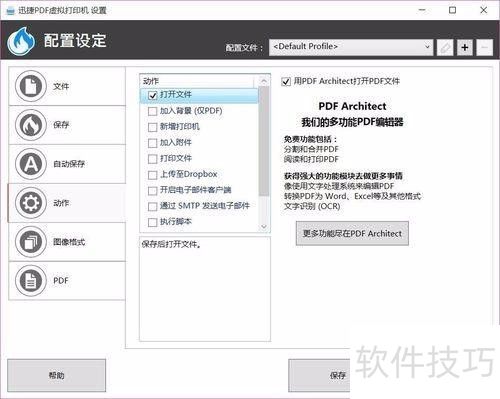Click the action list vertical scrollbar thumb
500x399 pixels.
[264, 141]
